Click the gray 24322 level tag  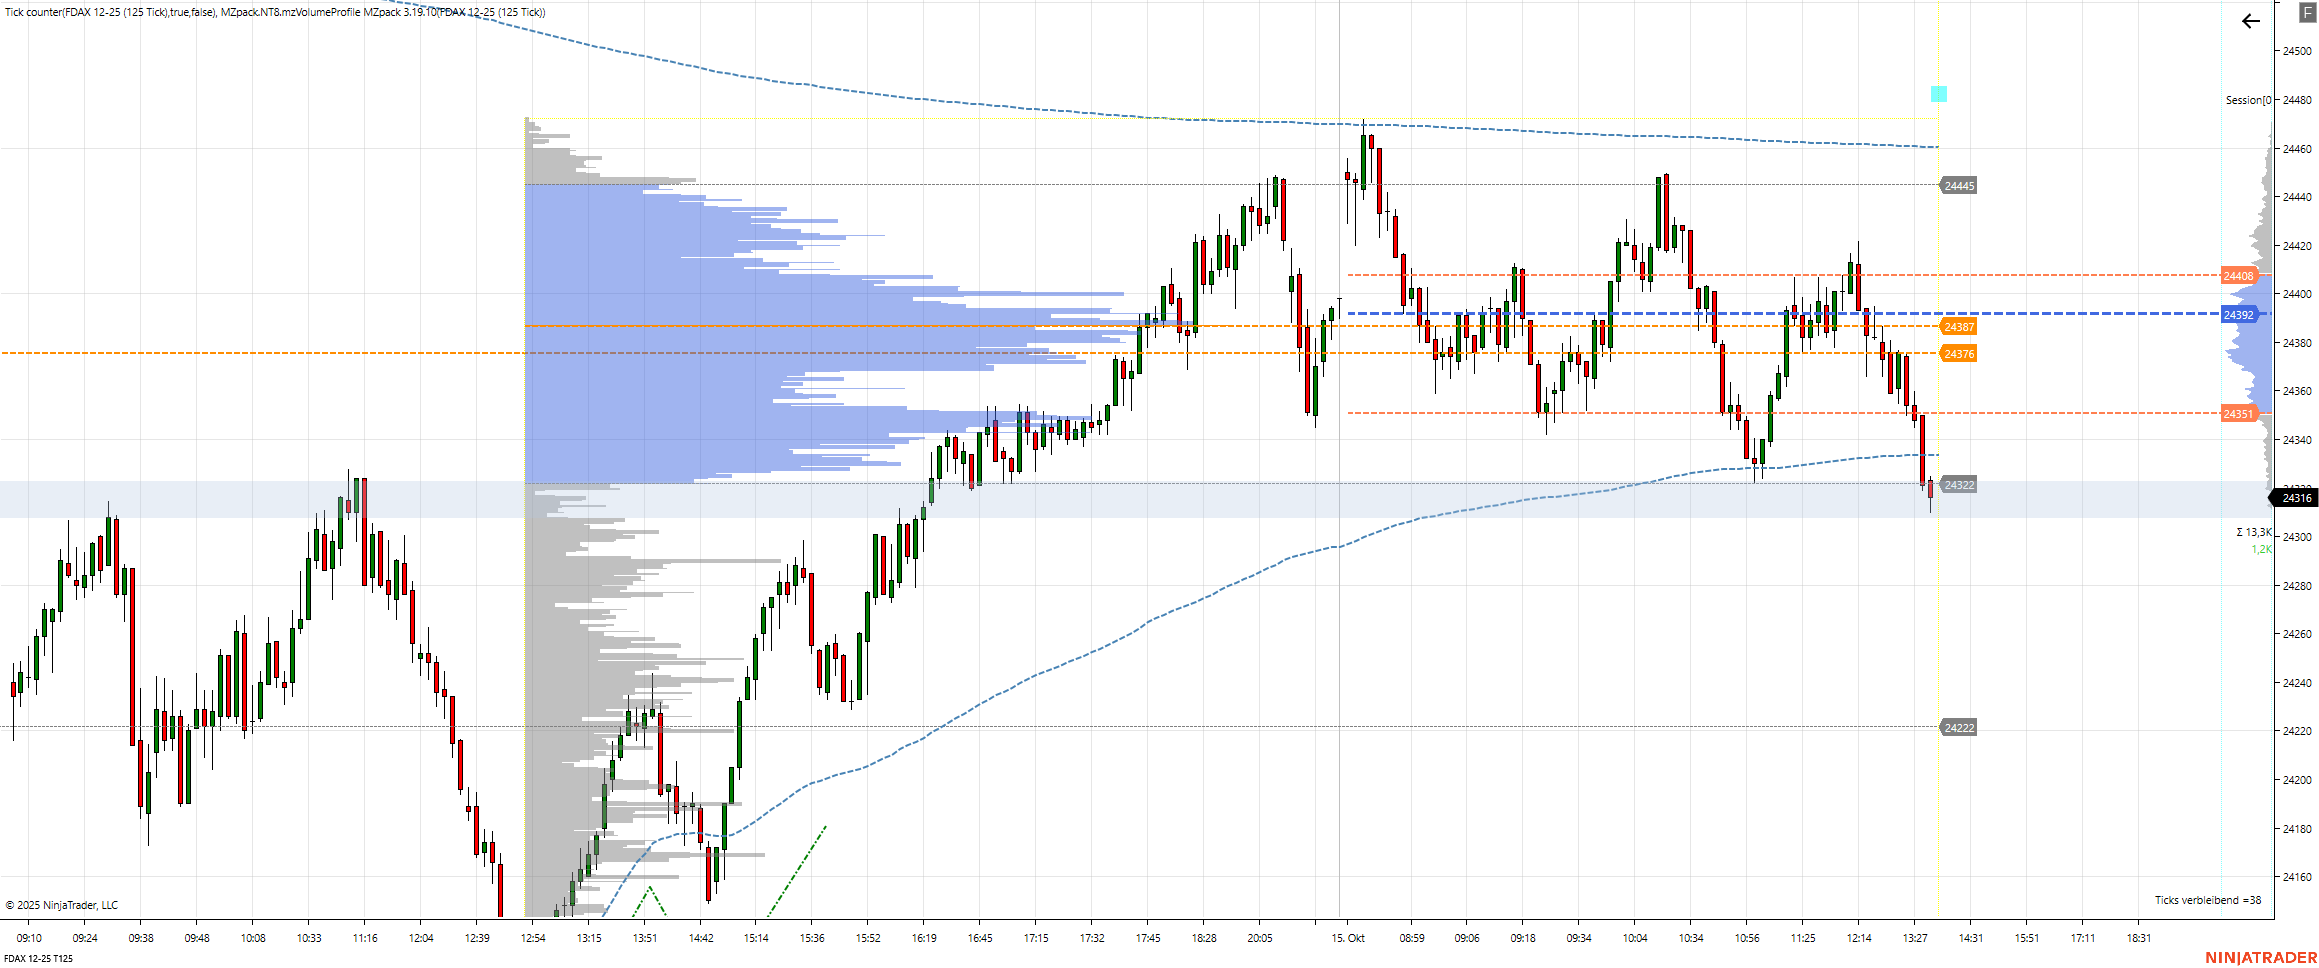[x=1958, y=486]
